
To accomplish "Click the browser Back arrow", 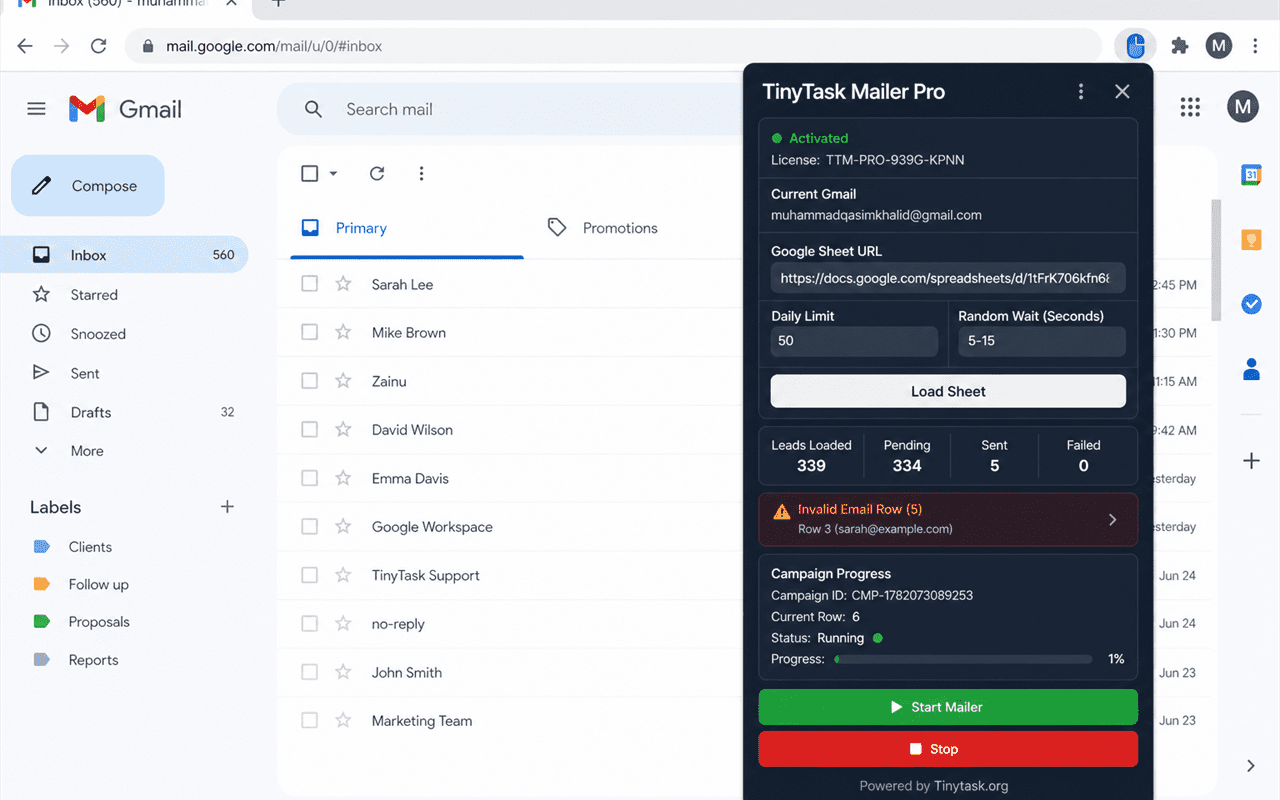I will [25, 46].
